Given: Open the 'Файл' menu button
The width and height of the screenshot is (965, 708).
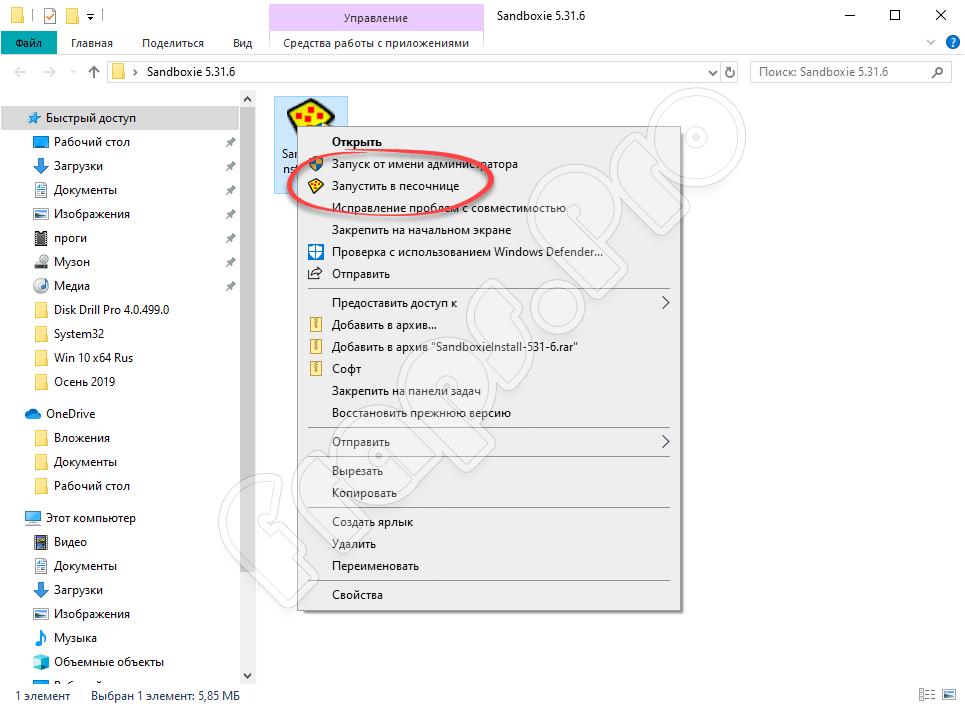Looking at the screenshot, I should tap(28, 43).
